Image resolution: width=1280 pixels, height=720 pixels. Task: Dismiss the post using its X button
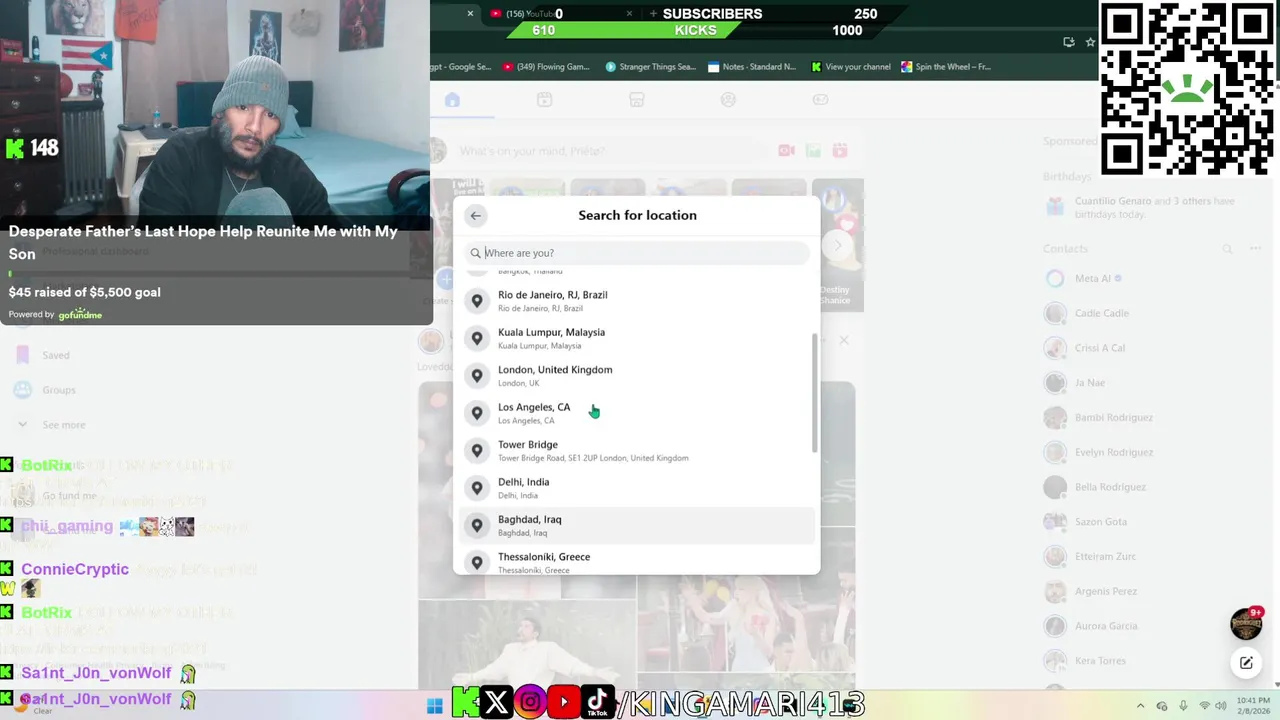pyautogui.click(x=844, y=341)
